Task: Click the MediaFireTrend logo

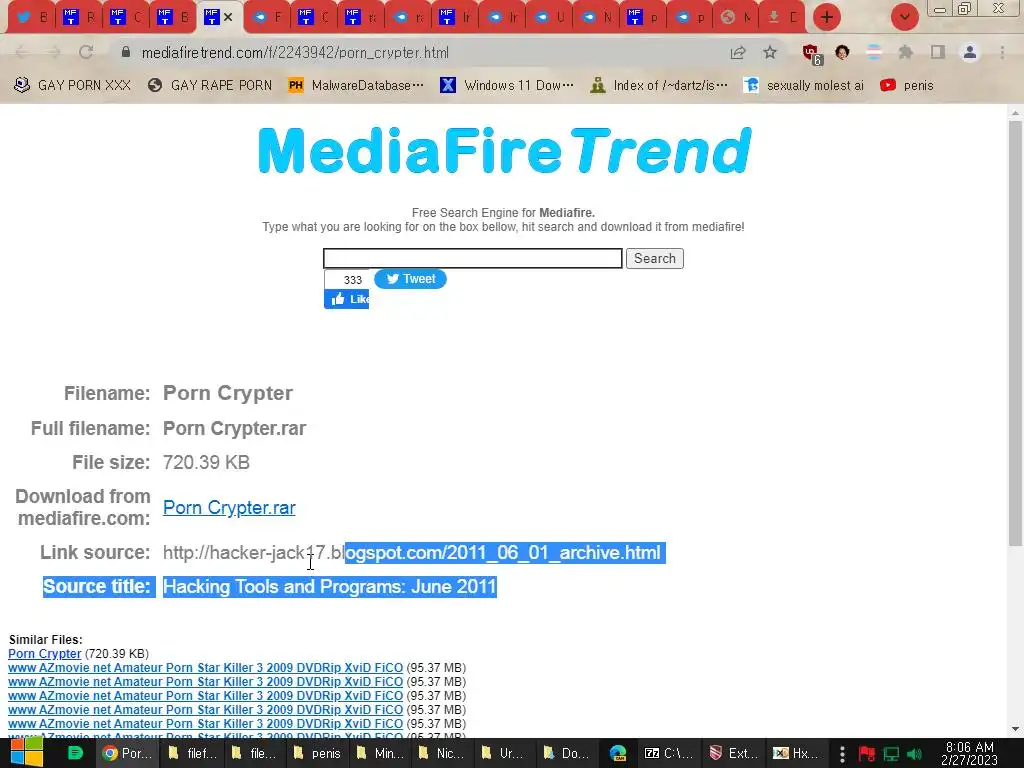Action: [x=504, y=151]
